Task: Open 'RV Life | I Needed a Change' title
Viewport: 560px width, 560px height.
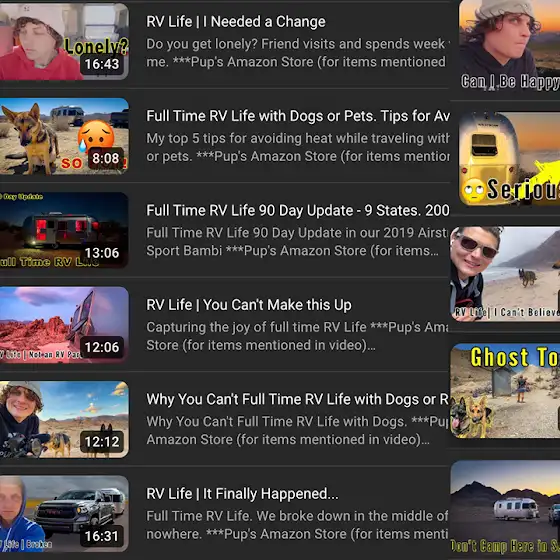Action: pyautogui.click(x=236, y=22)
